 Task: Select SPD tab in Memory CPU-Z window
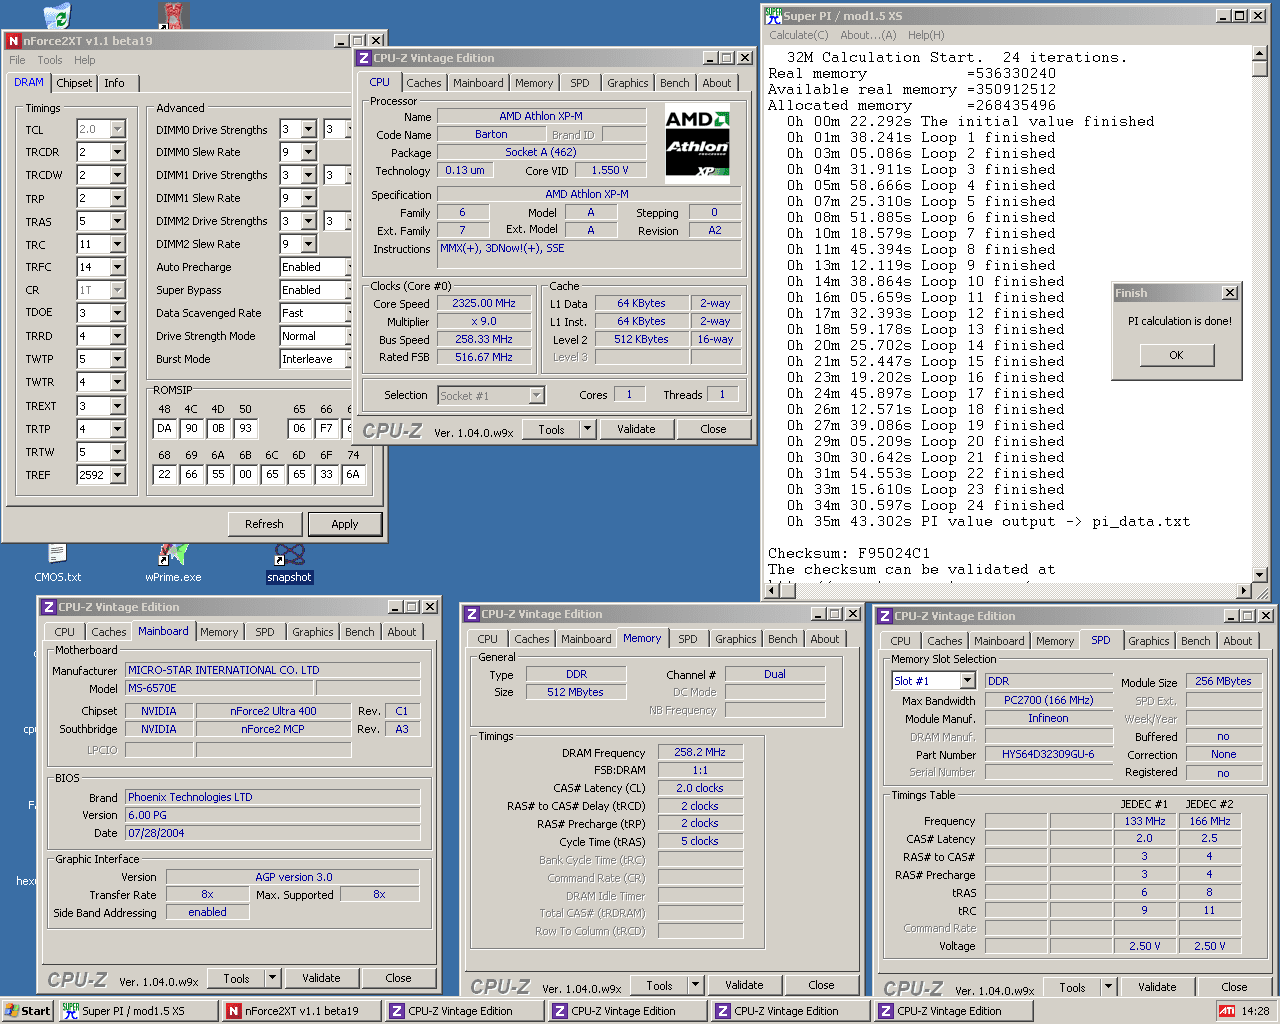[x=688, y=639]
